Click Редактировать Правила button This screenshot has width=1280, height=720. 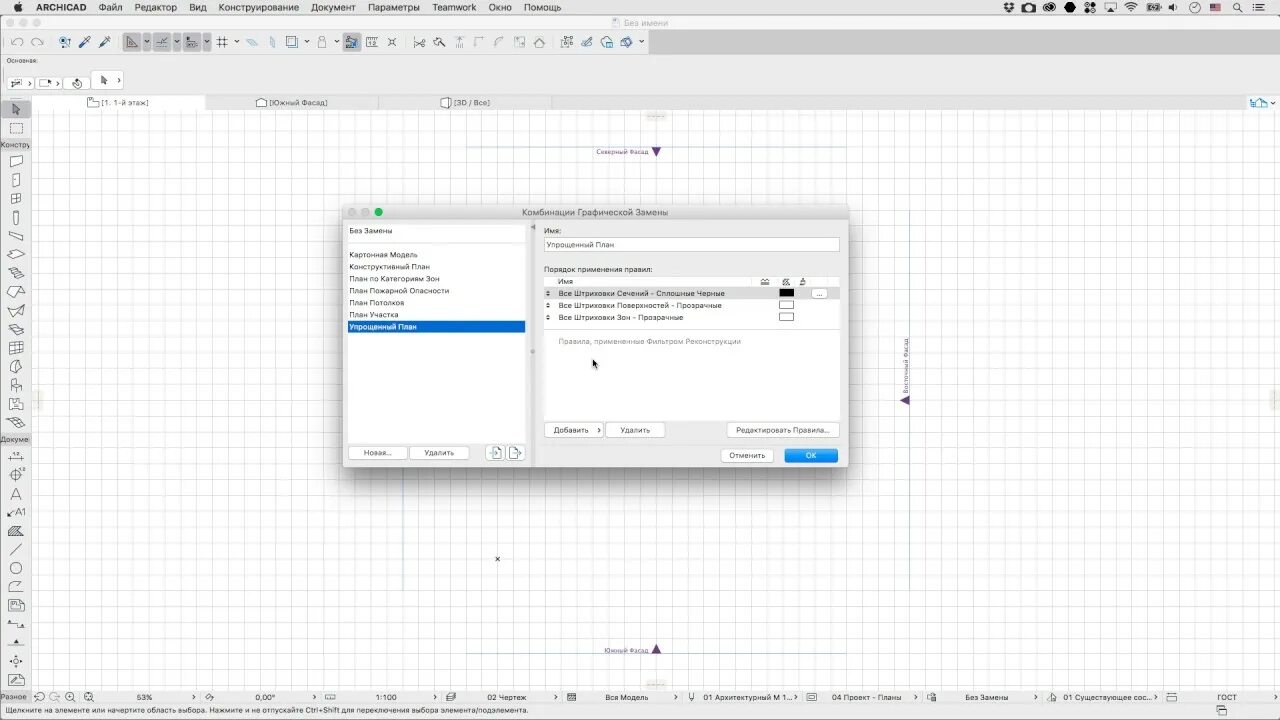tap(782, 430)
